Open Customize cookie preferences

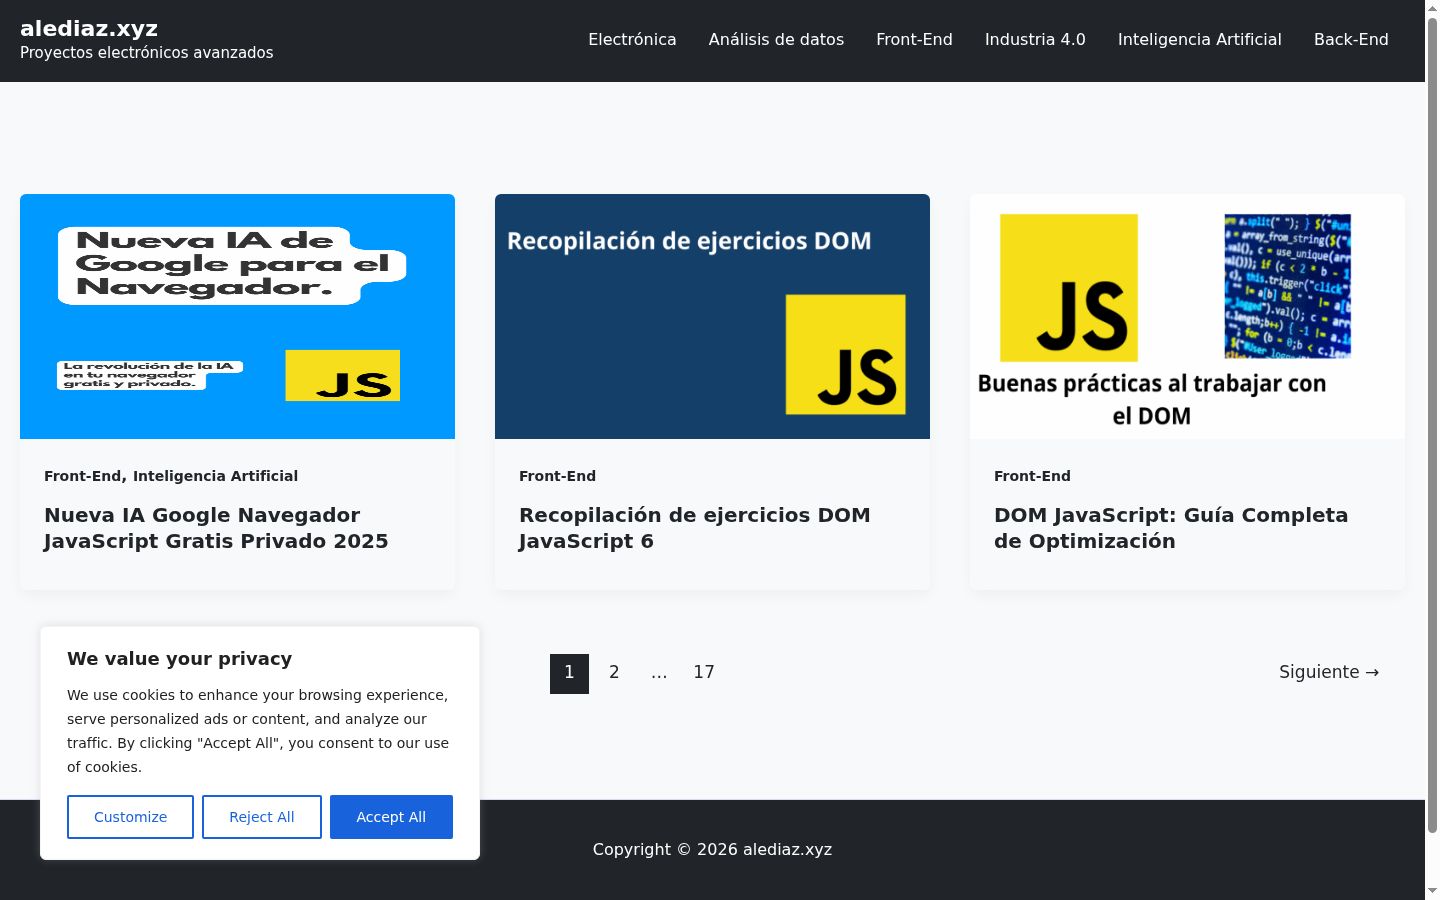[x=130, y=817]
